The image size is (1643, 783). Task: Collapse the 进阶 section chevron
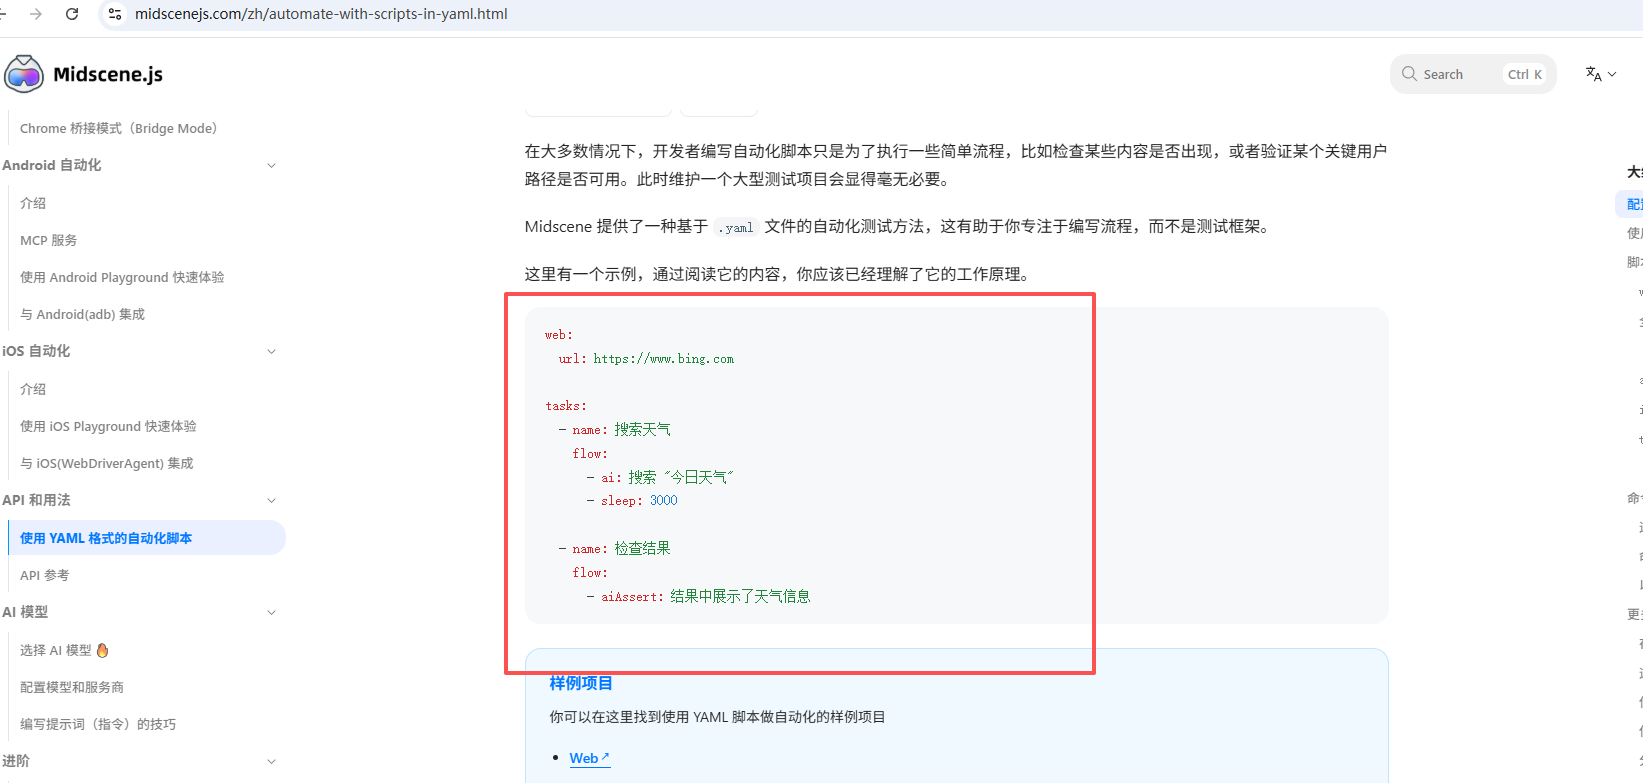271,762
